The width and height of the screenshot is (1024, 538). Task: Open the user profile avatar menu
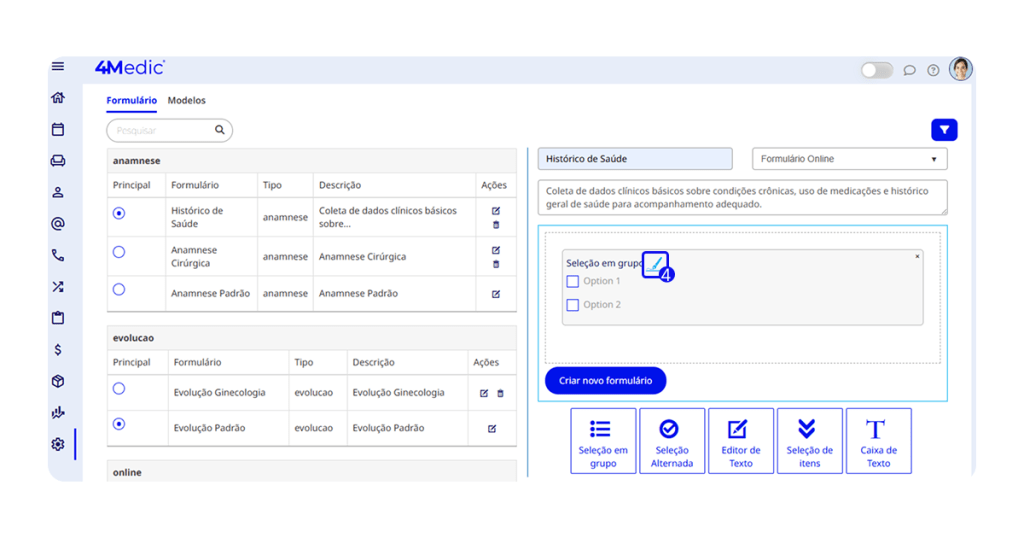click(x=960, y=69)
